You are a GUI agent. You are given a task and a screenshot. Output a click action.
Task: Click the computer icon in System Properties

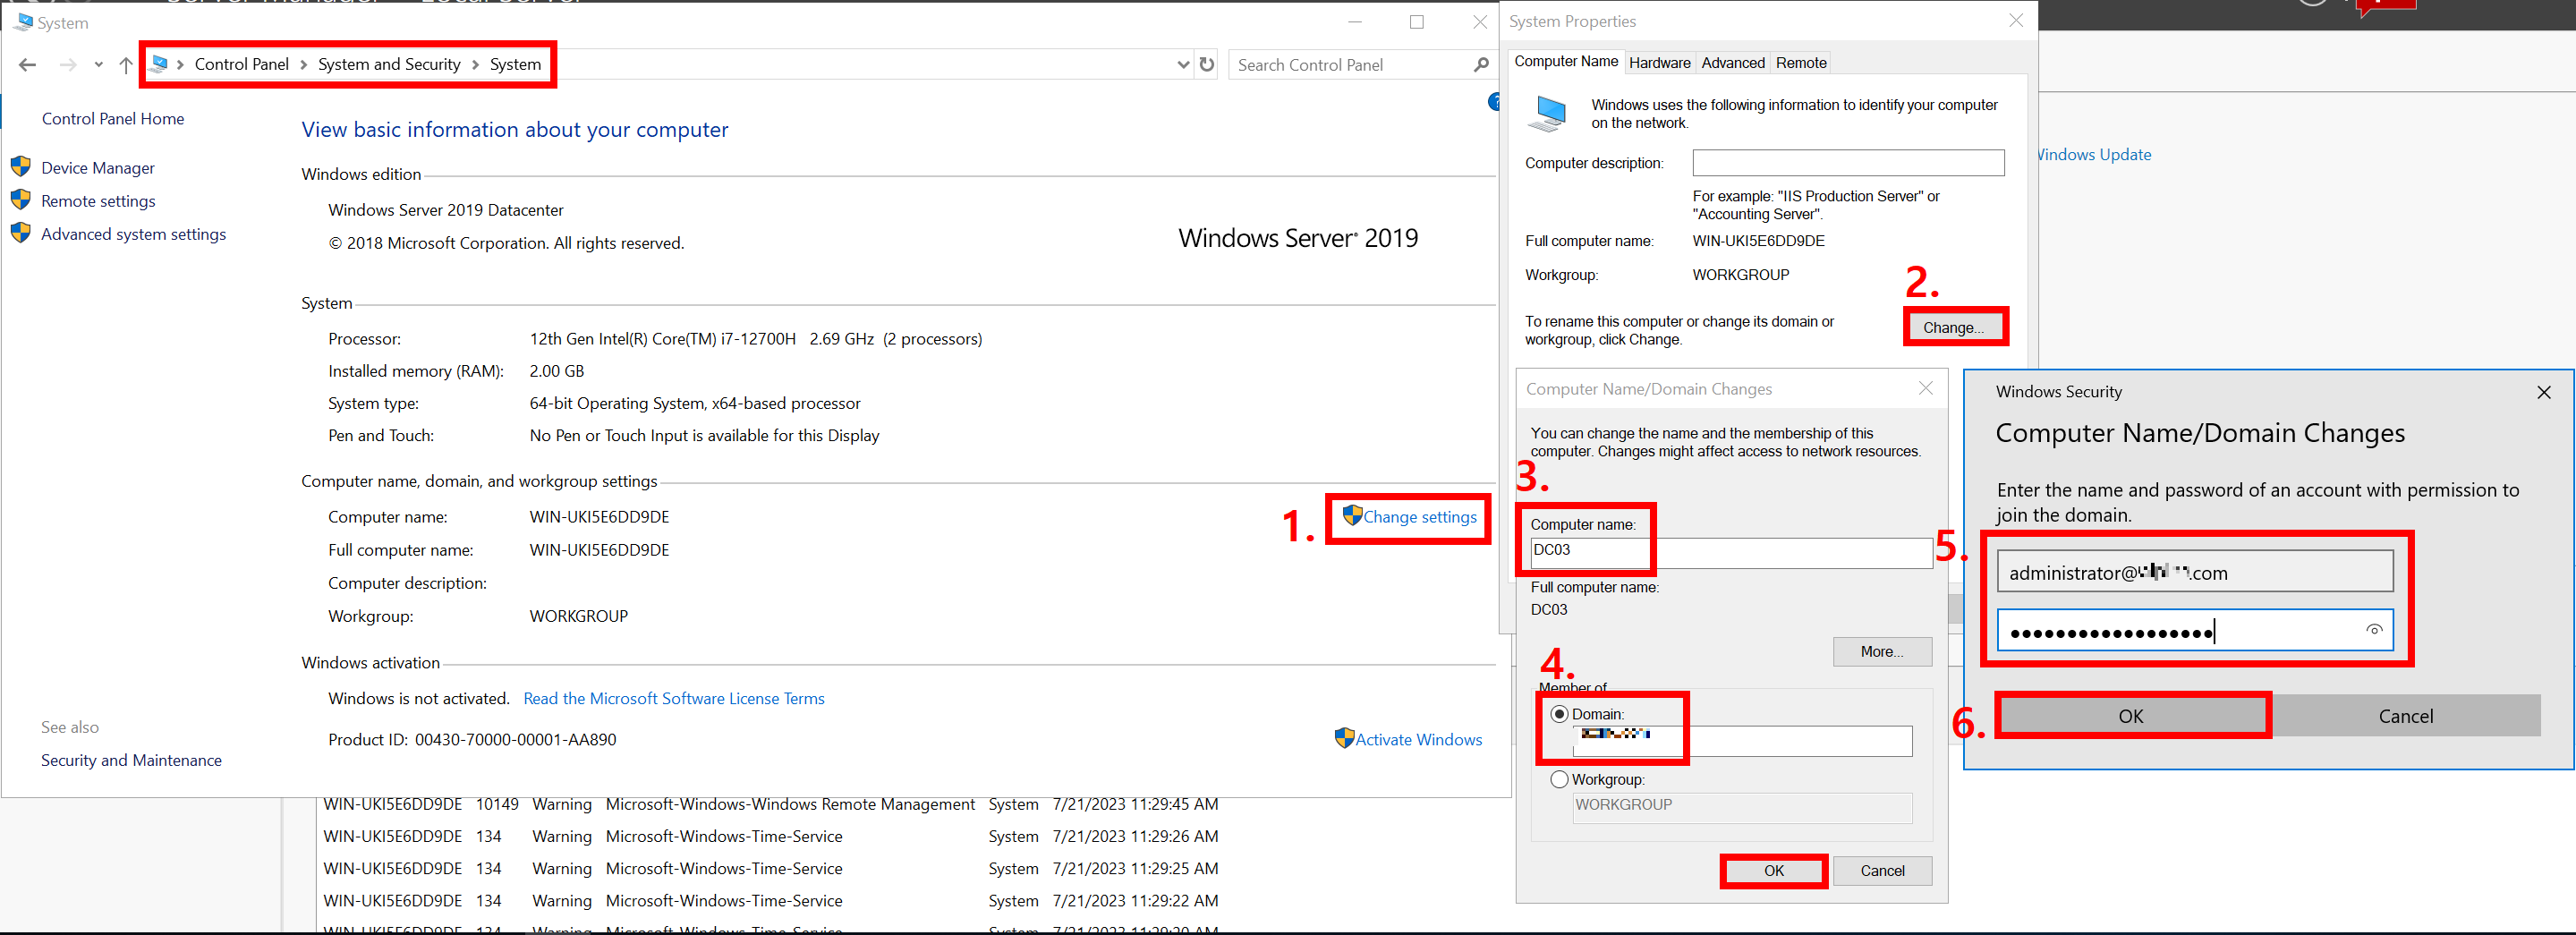point(1548,113)
